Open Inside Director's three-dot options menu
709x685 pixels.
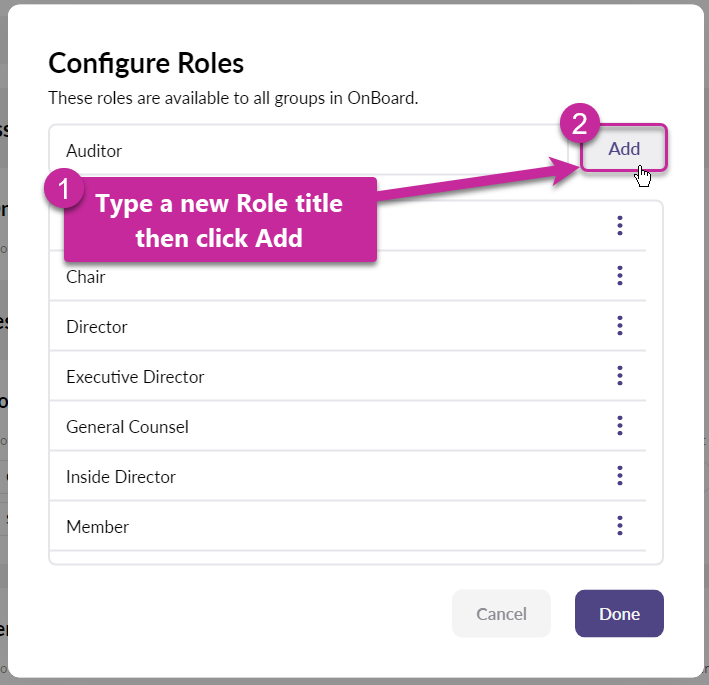[620, 476]
